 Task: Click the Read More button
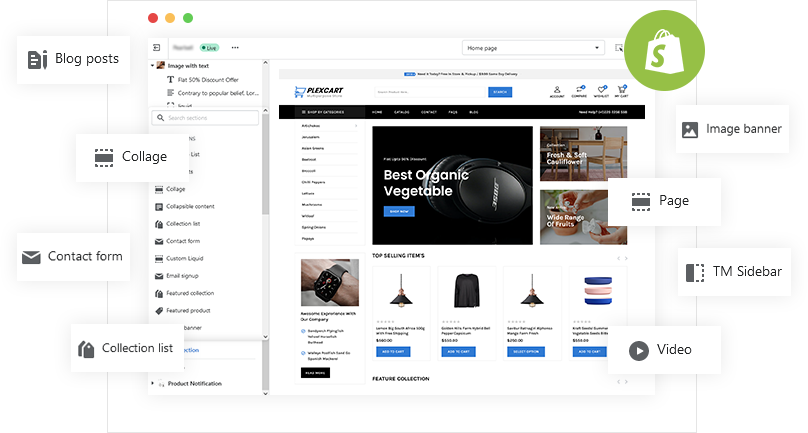(313, 372)
